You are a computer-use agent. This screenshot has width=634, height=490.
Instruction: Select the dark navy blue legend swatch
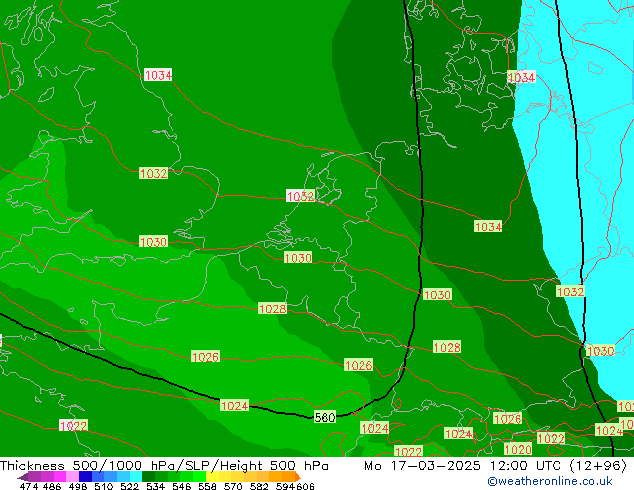coord(85,476)
